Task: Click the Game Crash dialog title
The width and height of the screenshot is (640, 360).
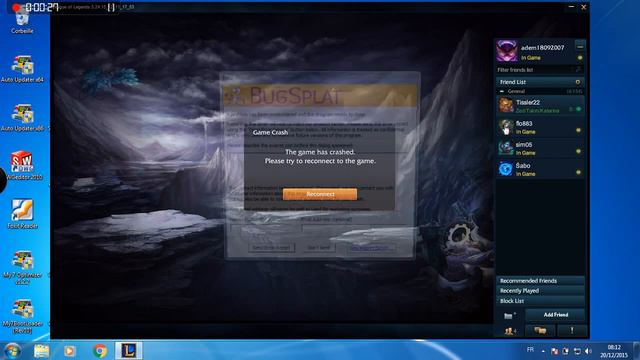Action: [270, 132]
